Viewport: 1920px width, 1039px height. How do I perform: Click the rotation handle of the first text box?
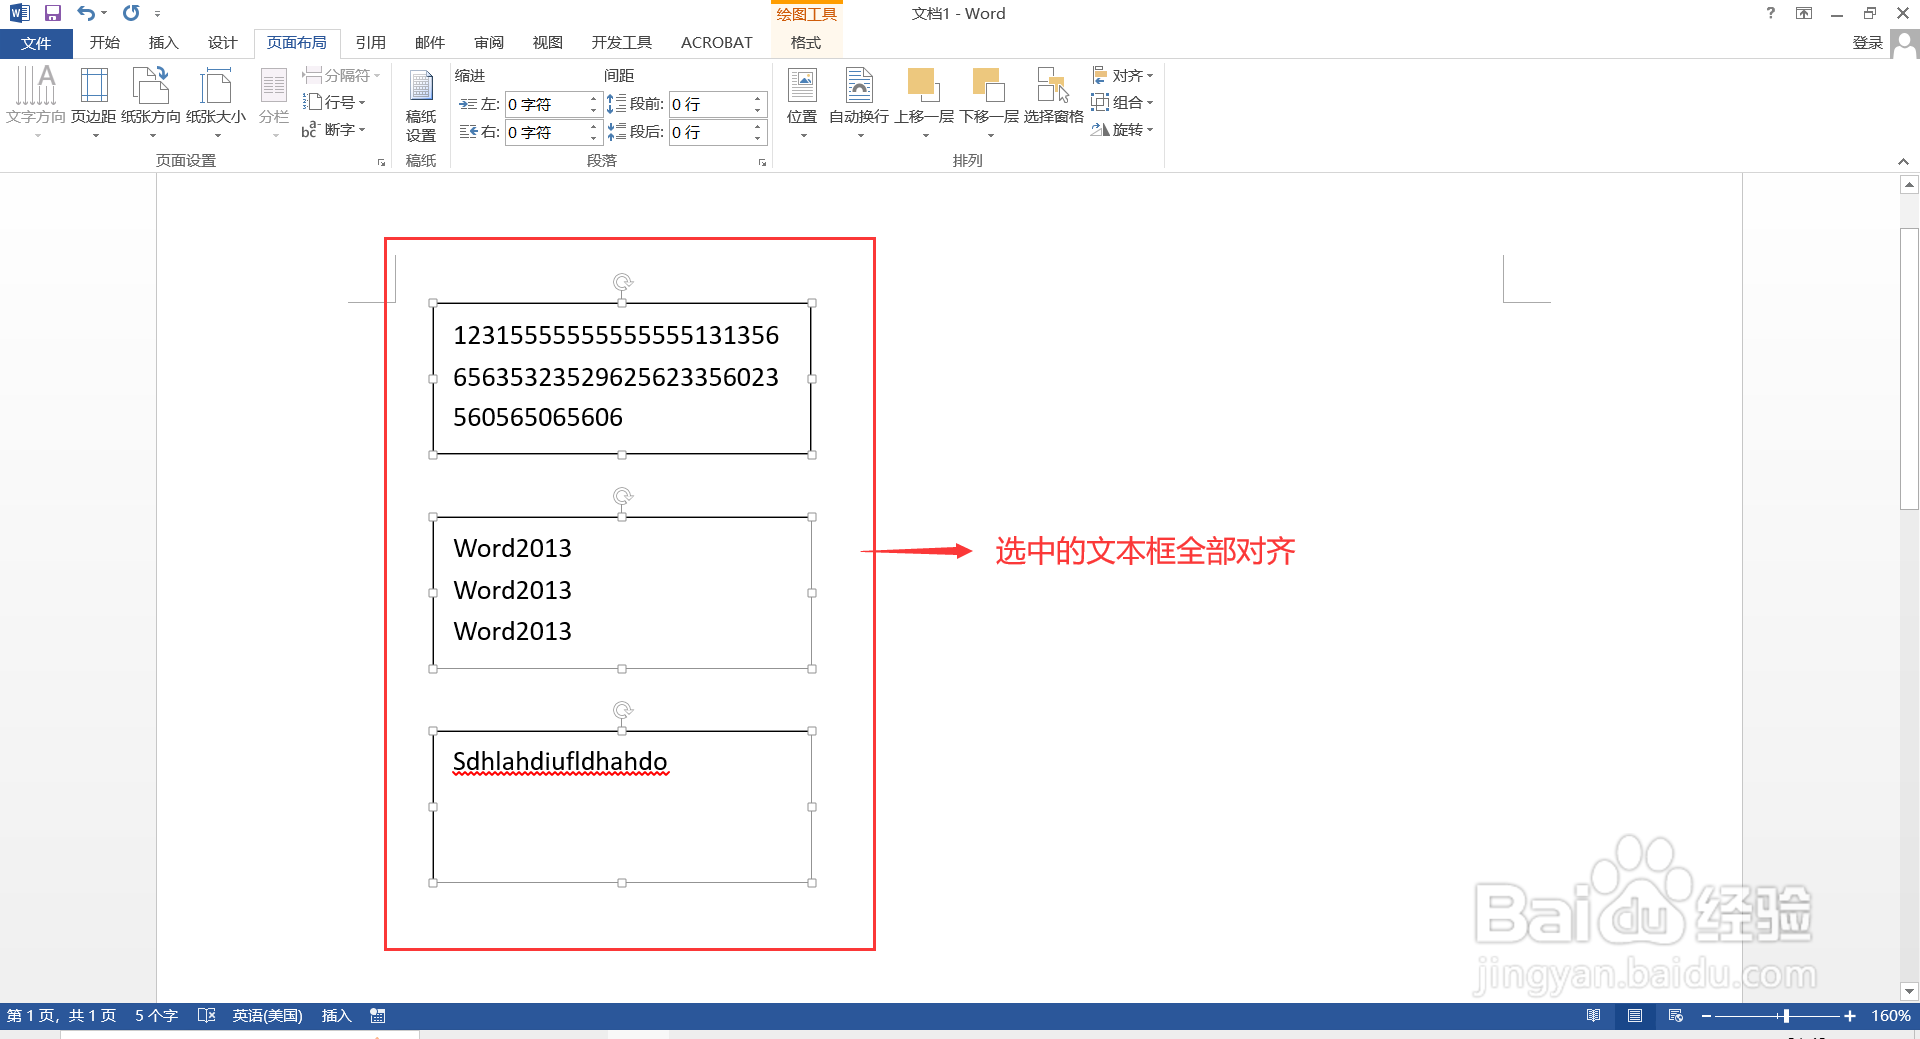(622, 283)
